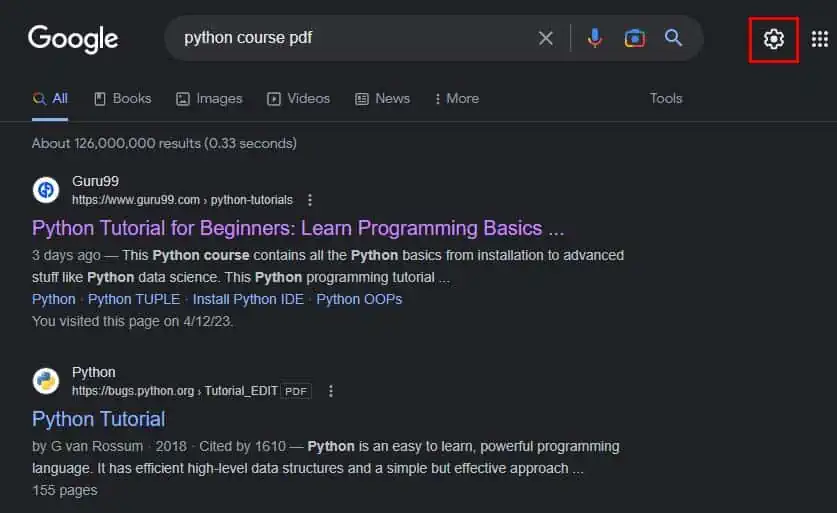Search by image with camera icon
Image resolution: width=837 pixels, height=513 pixels.
click(634, 38)
